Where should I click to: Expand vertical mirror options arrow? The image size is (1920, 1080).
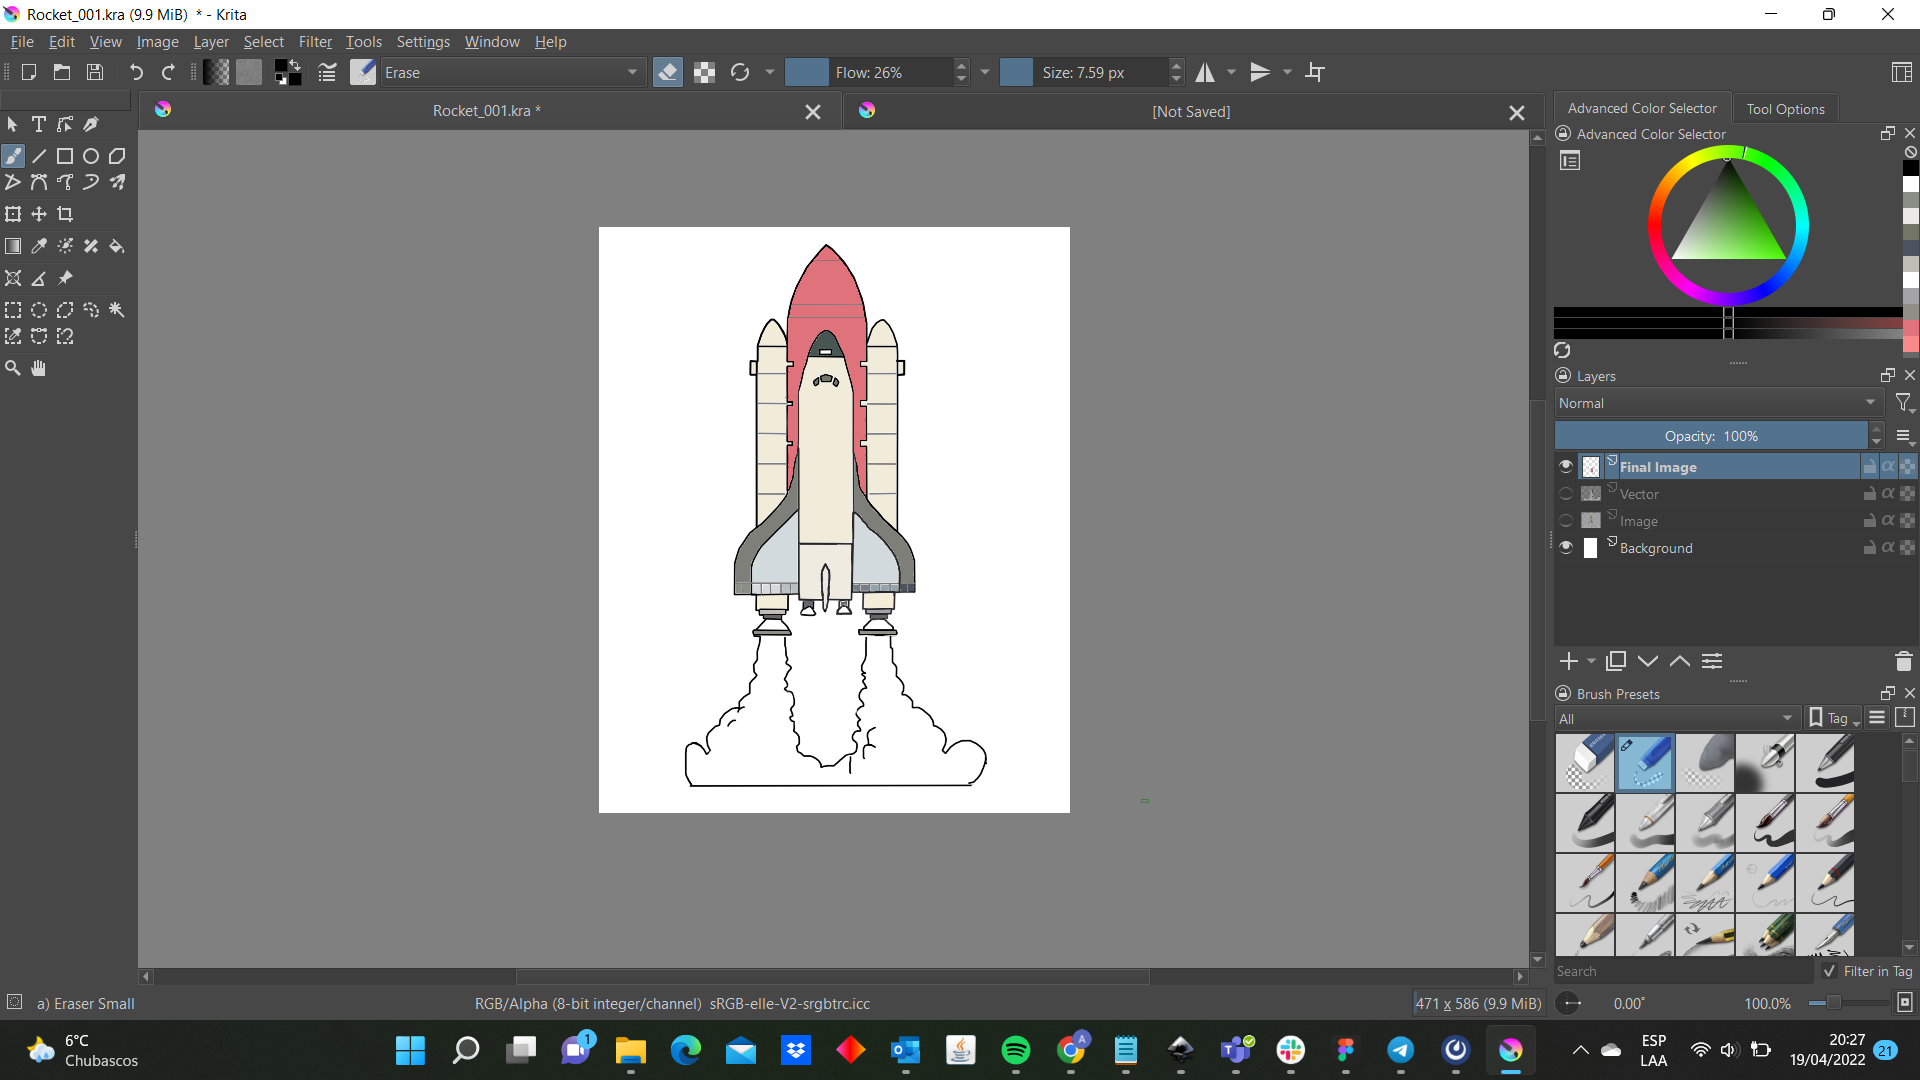1287,72
